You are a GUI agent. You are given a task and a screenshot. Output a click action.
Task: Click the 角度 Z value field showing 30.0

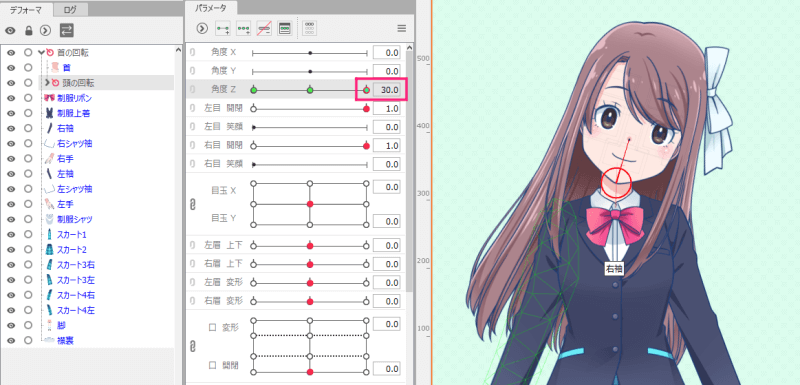[x=386, y=90]
